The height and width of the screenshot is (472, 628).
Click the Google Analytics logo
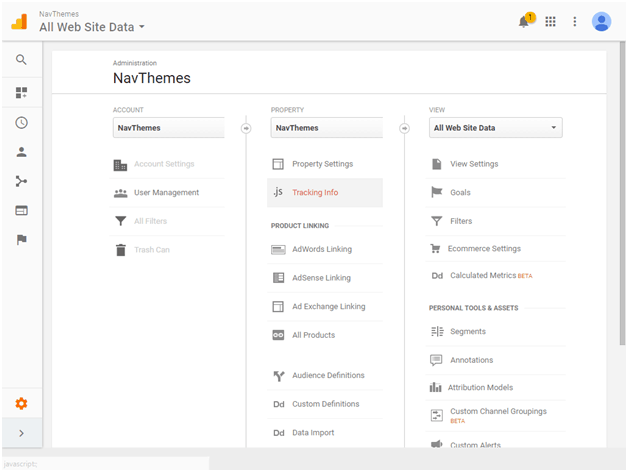[19, 22]
